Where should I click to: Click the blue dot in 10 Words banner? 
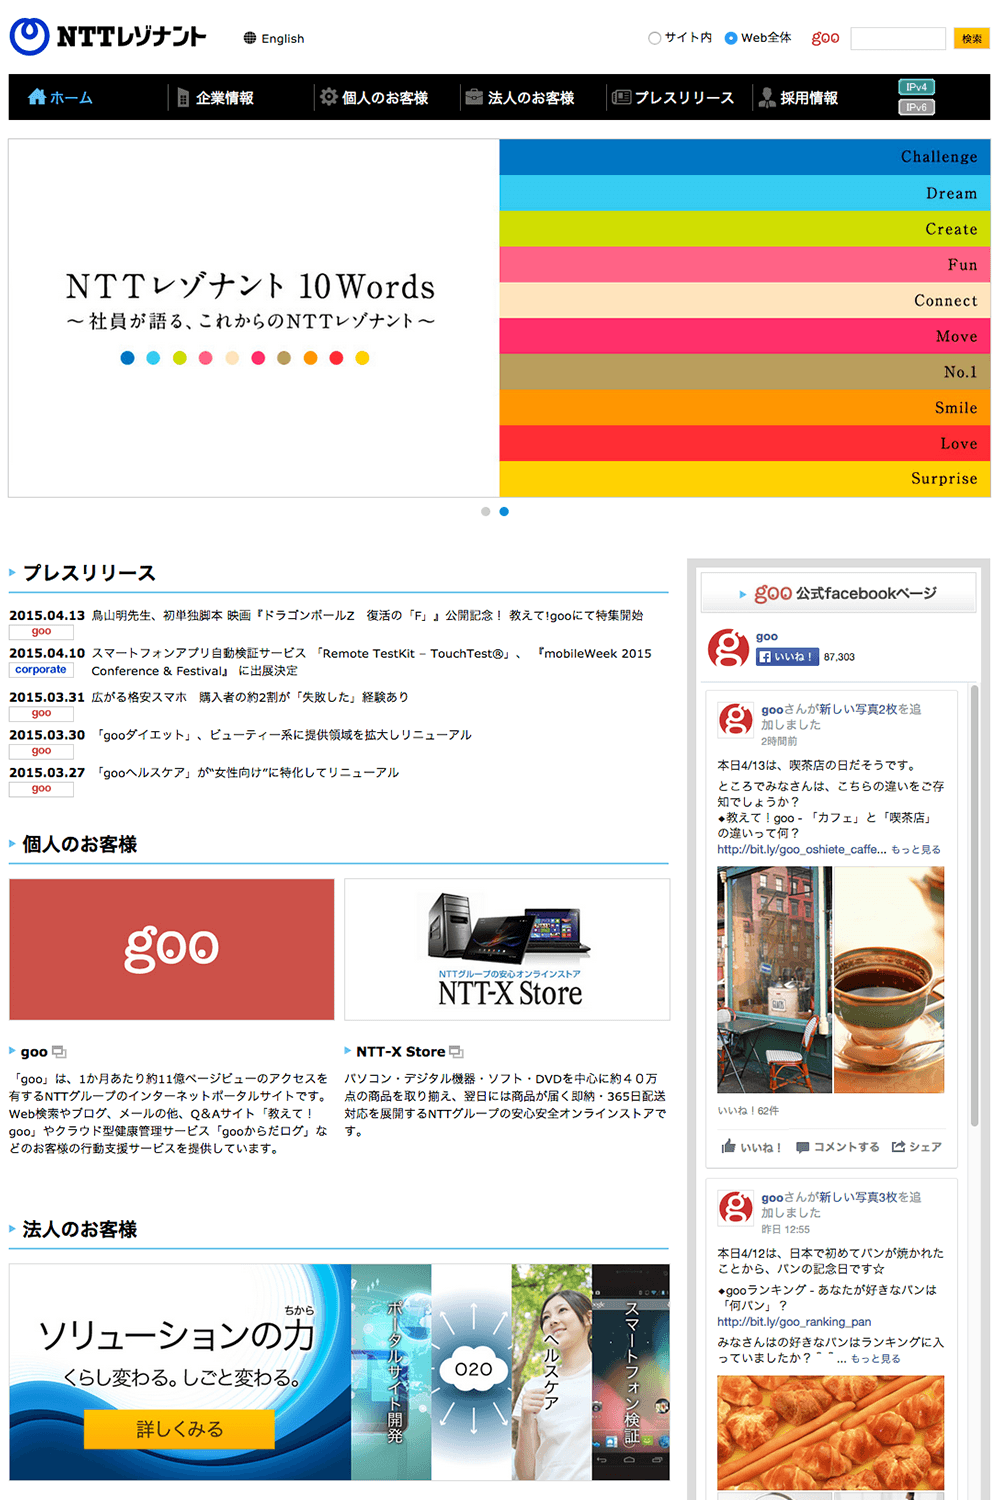tap(127, 358)
